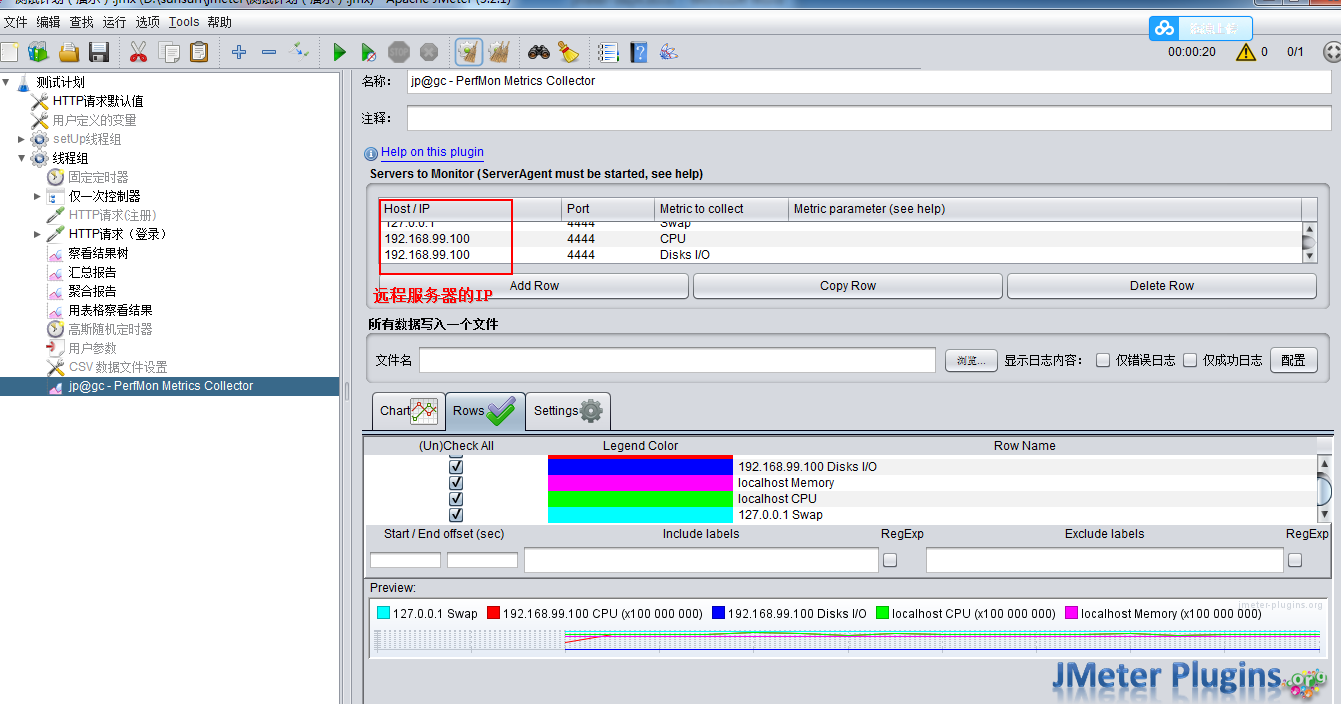The height and width of the screenshot is (704, 1341).
Task: Select the 192.168.99.100 CPU server row
Action: pos(840,239)
